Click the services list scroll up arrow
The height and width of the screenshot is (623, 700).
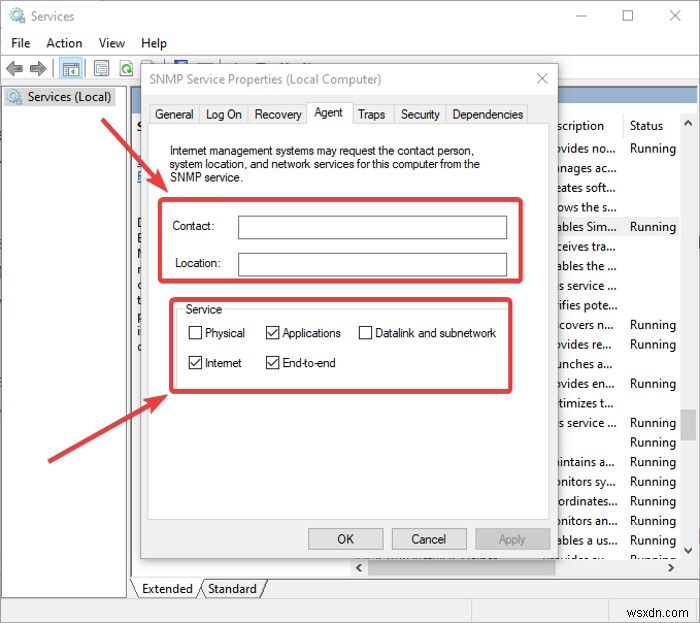[x=688, y=123]
